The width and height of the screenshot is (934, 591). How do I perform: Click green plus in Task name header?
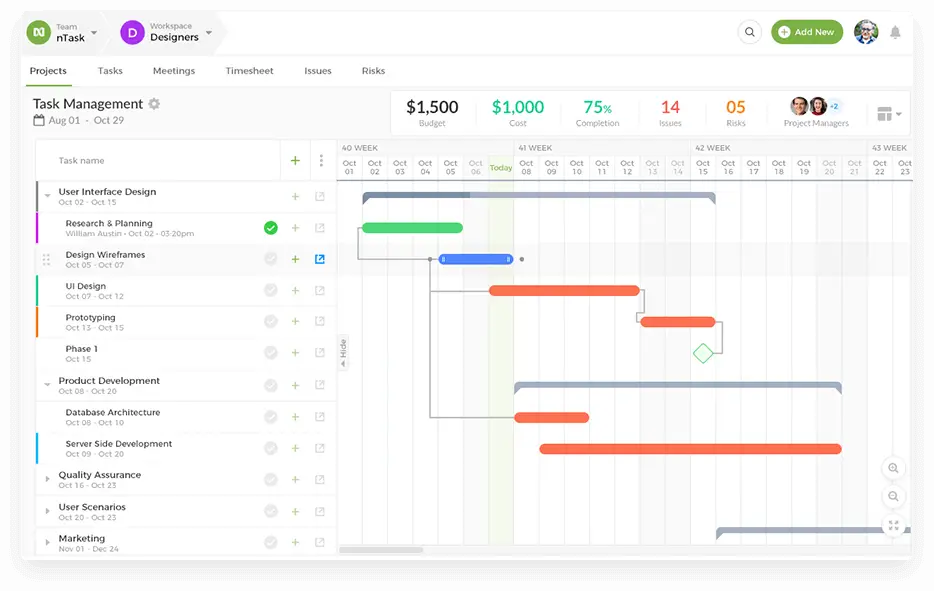tap(295, 161)
